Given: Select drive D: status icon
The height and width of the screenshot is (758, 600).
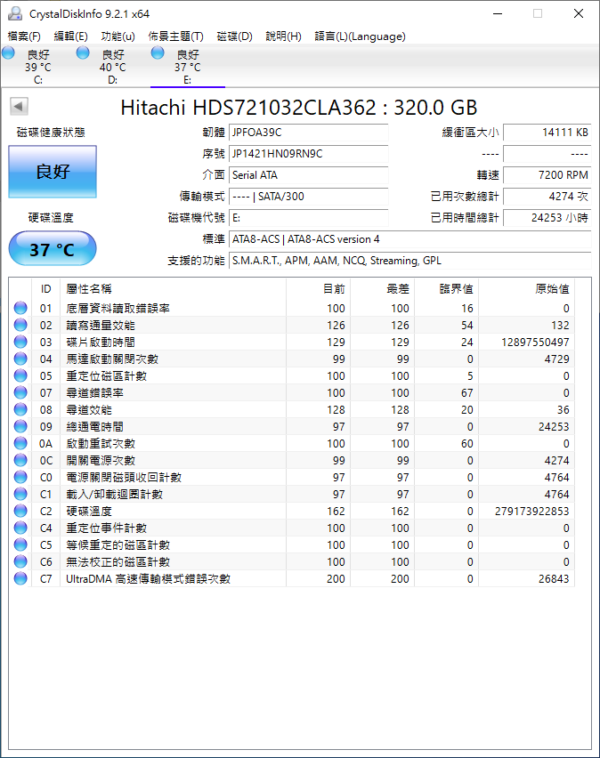Looking at the screenshot, I should coord(83,53).
